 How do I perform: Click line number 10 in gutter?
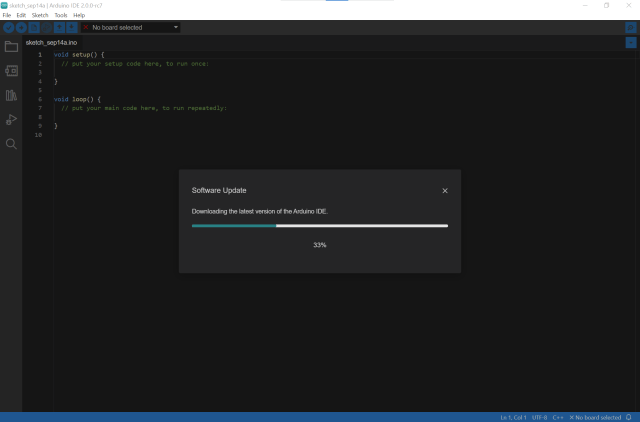pos(38,135)
